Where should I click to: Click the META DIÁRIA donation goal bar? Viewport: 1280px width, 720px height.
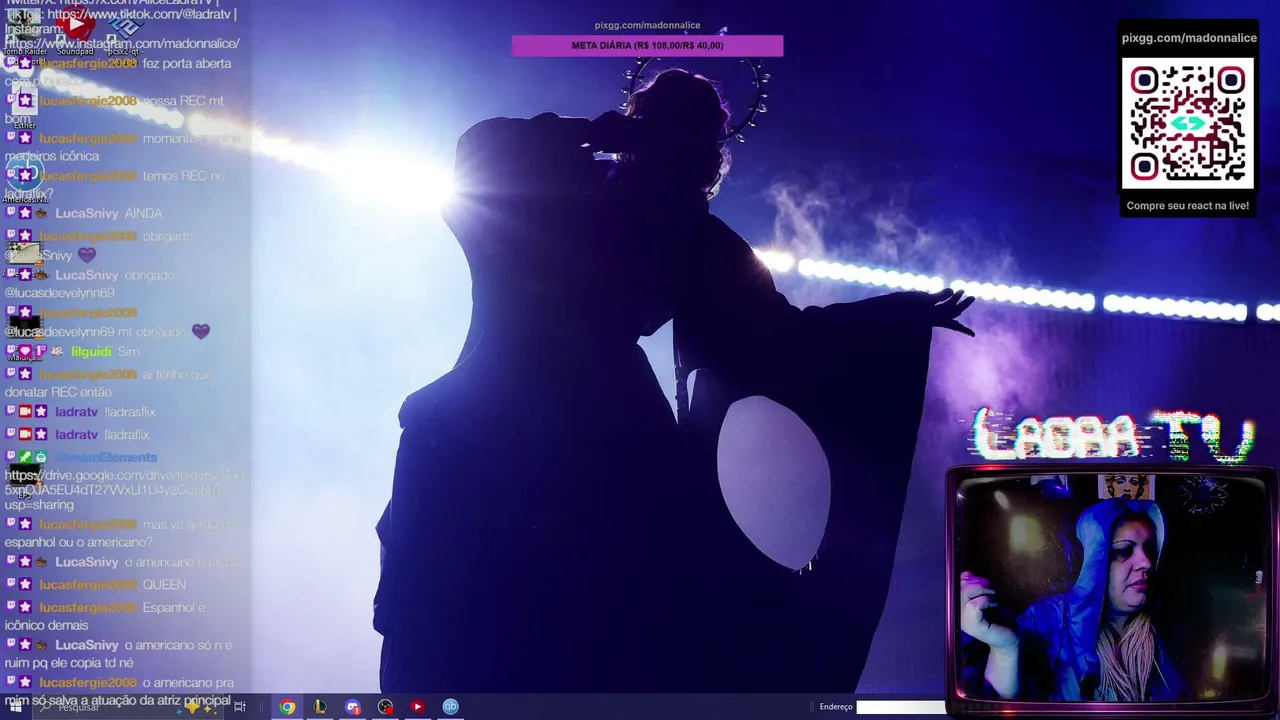coord(647,46)
